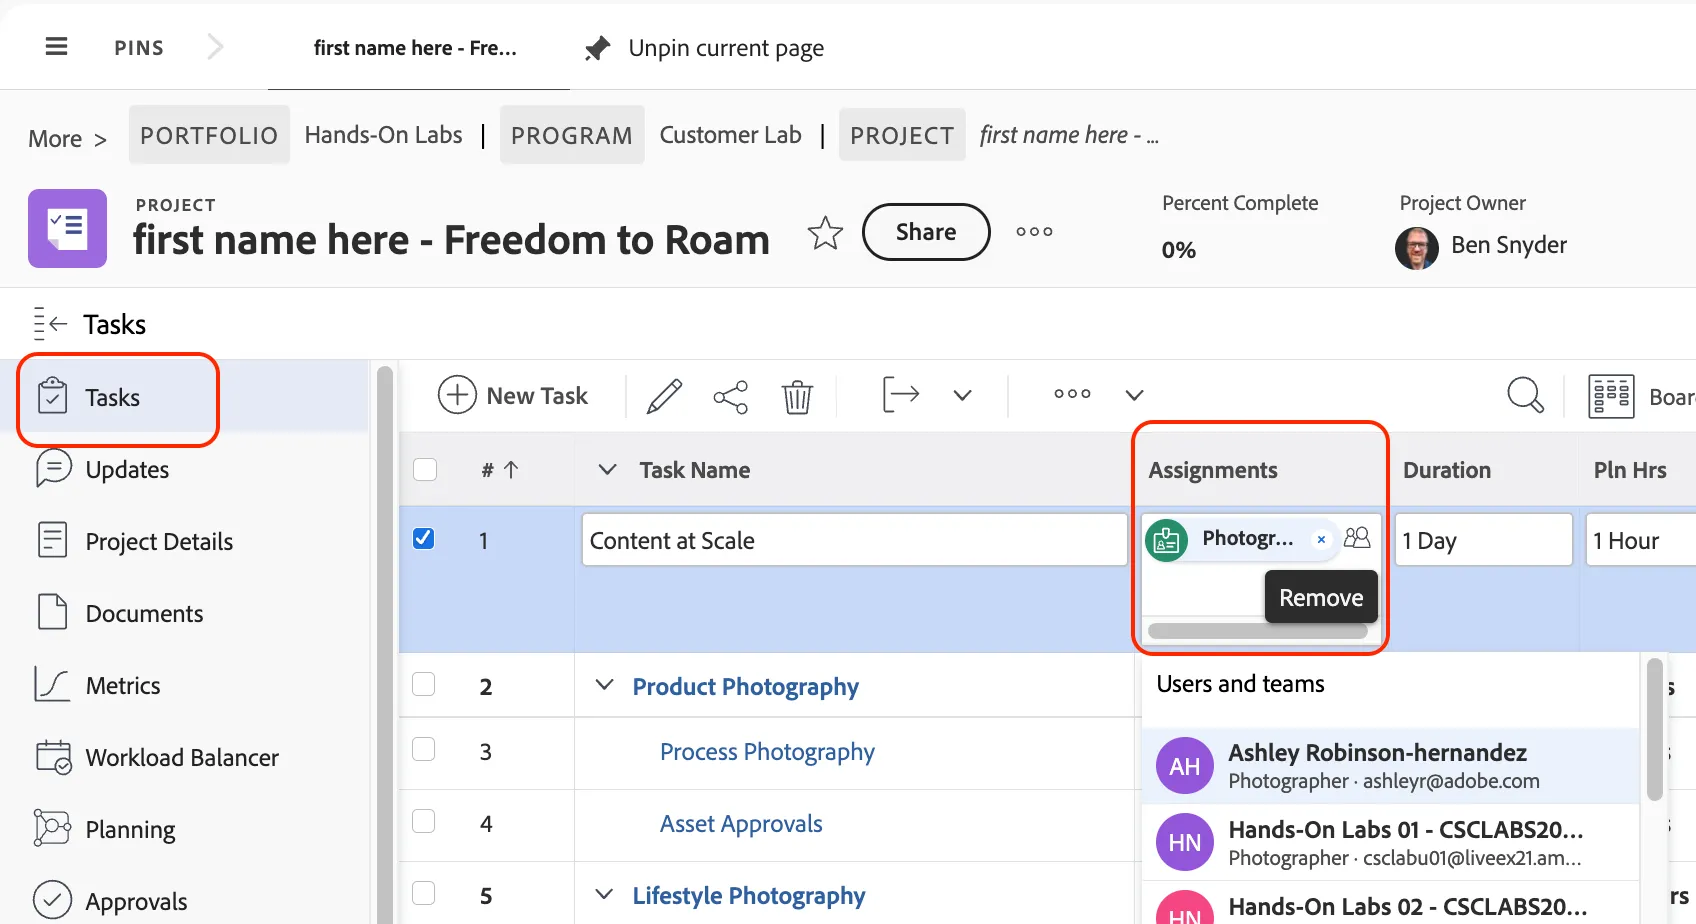
Task: Toggle the select-all tasks header checkbox
Action: [x=425, y=469]
